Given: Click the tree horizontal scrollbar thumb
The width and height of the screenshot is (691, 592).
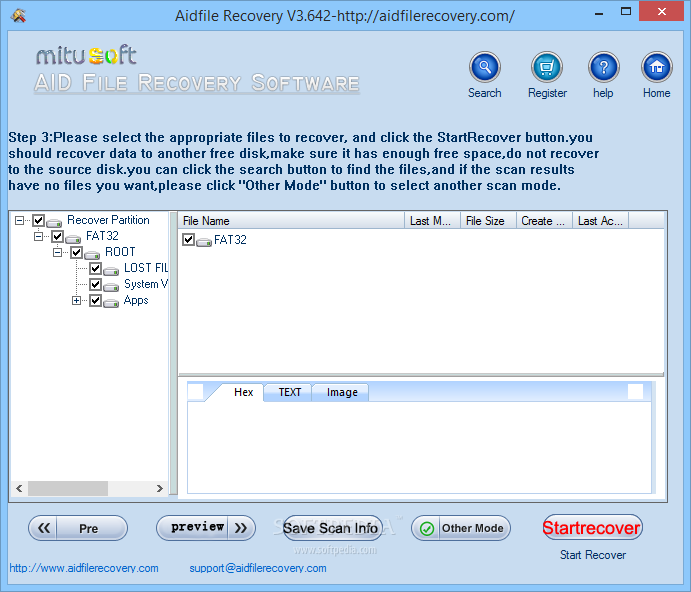Looking at the screenshot, I should tap(68, 488).
